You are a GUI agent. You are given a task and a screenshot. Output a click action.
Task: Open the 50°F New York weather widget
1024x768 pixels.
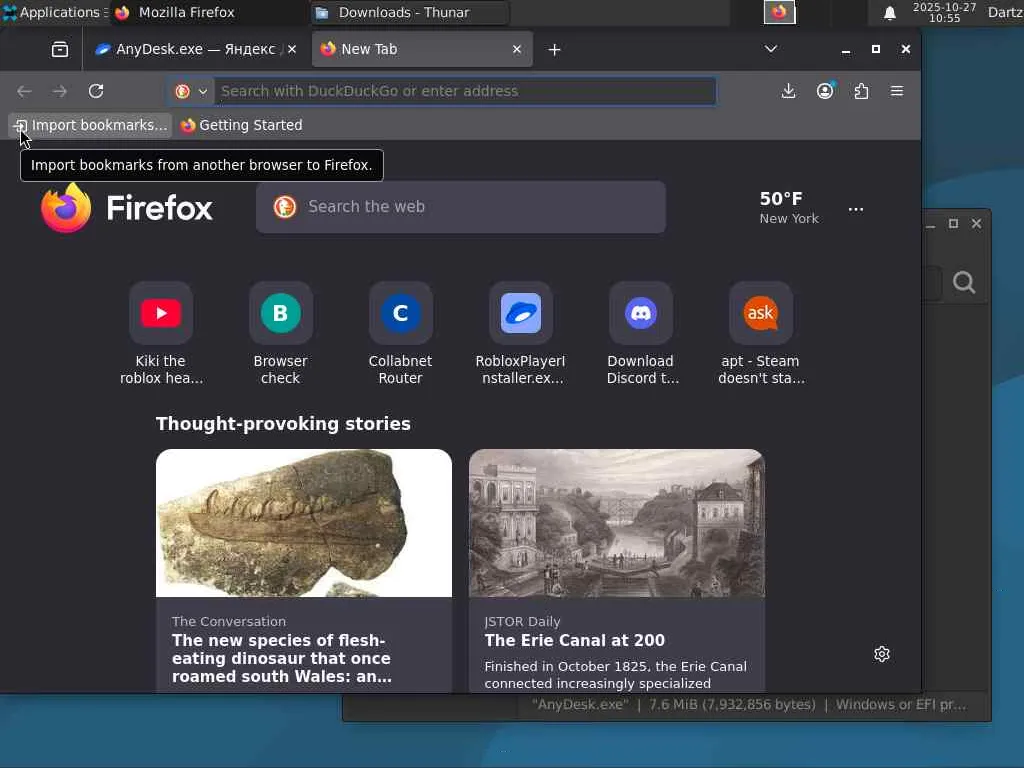point(789,208)
